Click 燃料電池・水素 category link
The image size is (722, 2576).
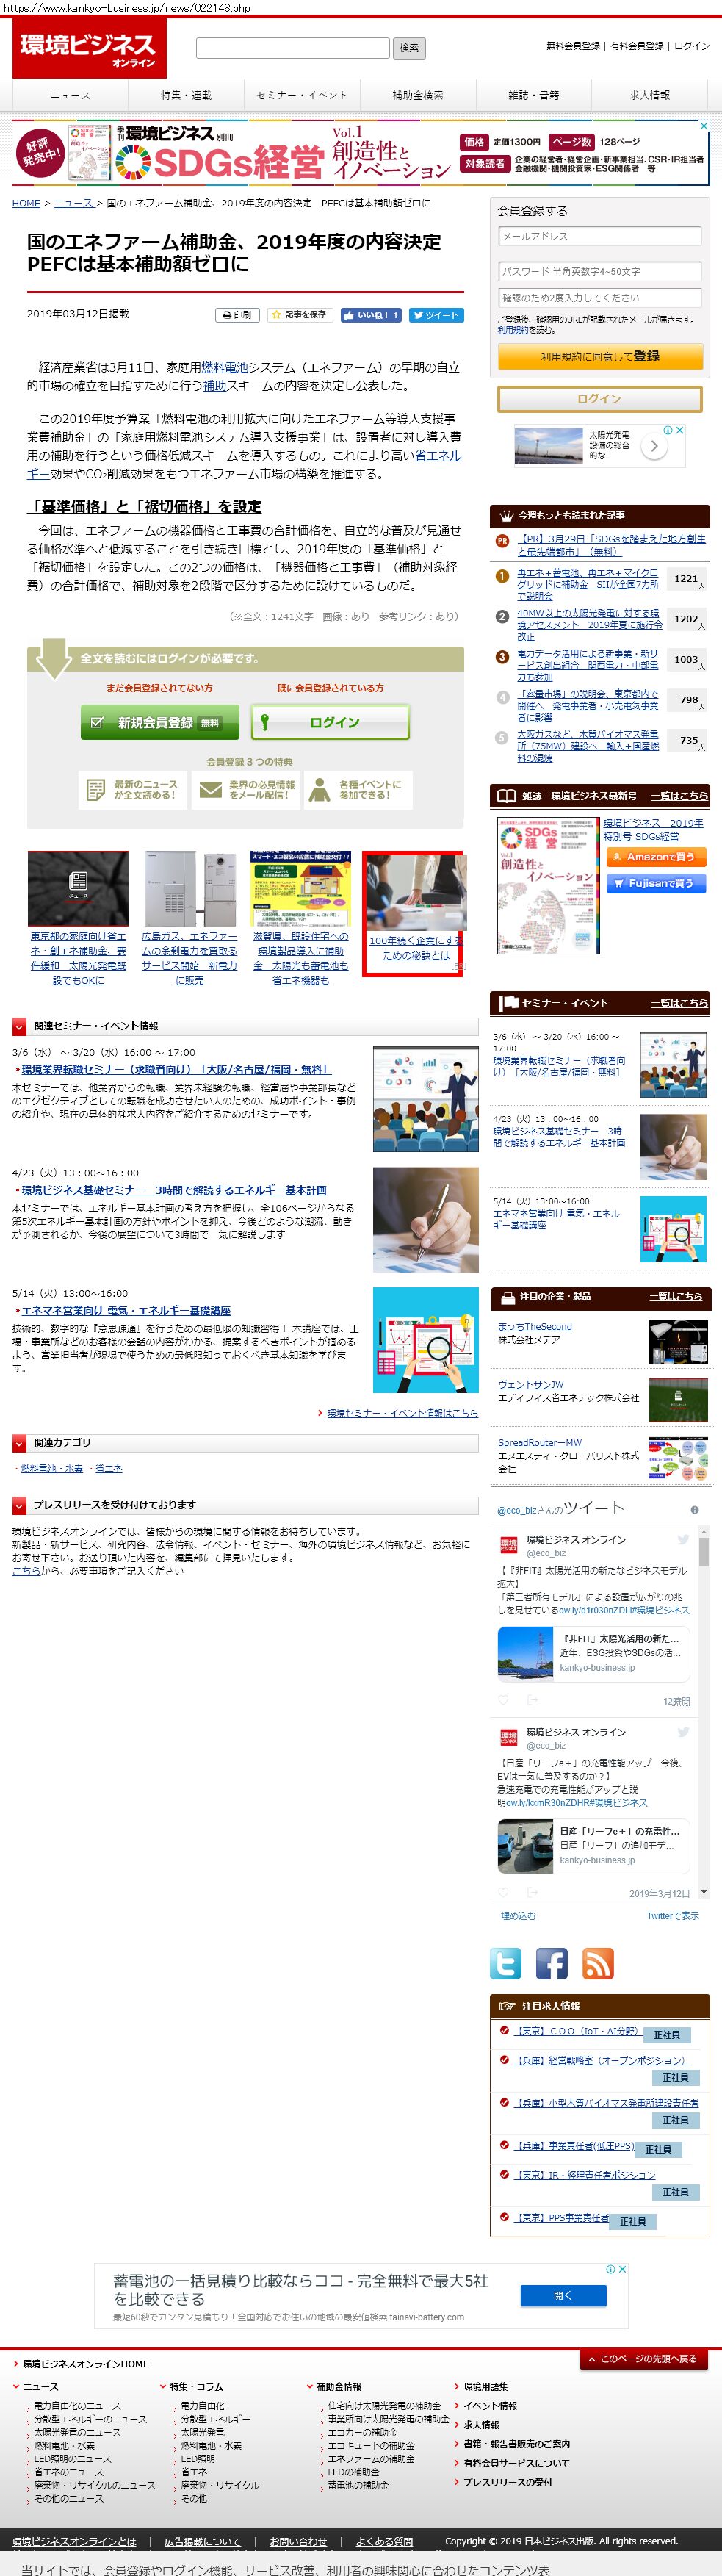coord(52,1468)
